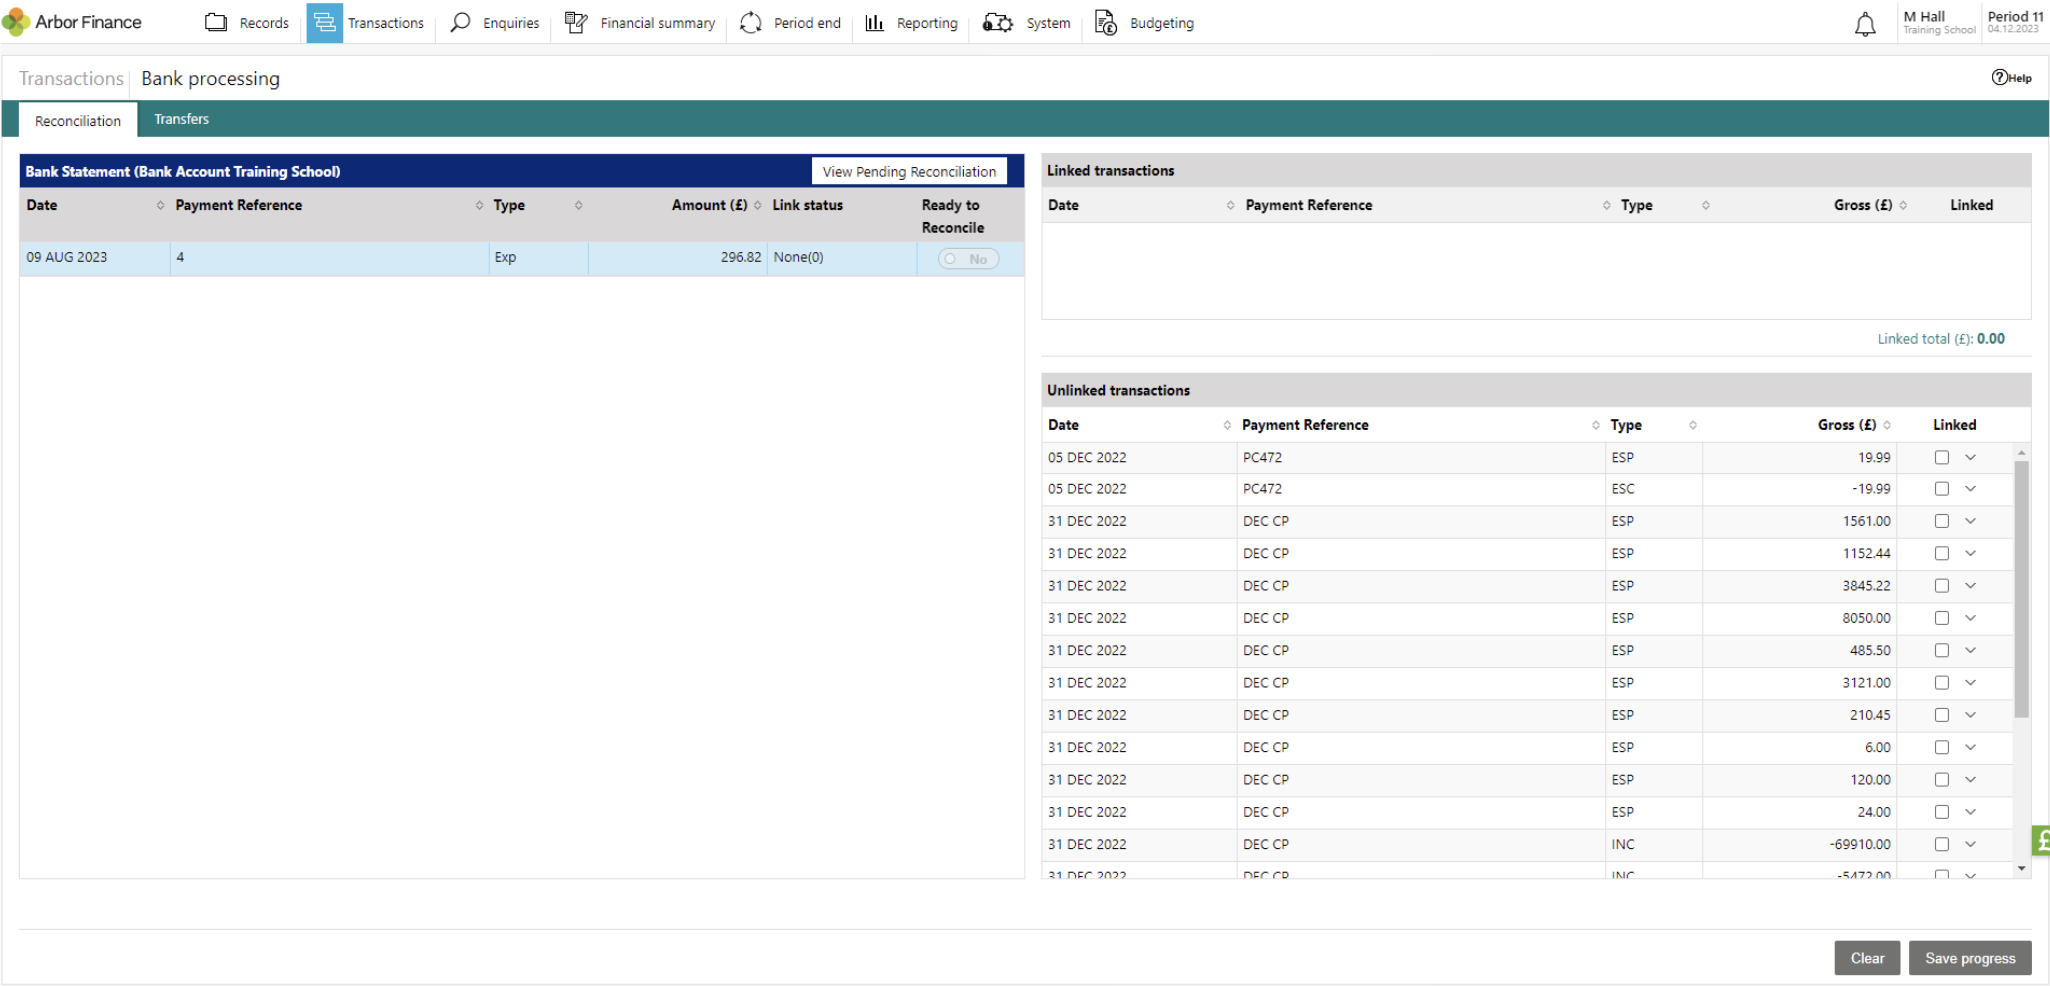Select the Transactions icon in the navigation bar
Screen dimensions: 2050x986
tap(323, 22)
